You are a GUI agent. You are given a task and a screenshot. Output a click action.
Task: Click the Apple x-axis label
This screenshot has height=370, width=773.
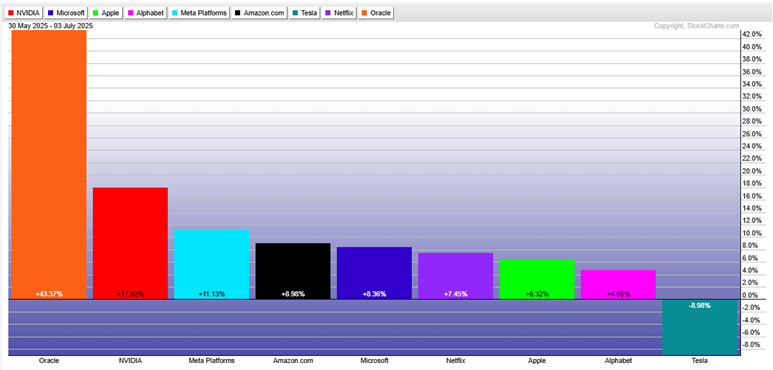click(x=537, y=361)
